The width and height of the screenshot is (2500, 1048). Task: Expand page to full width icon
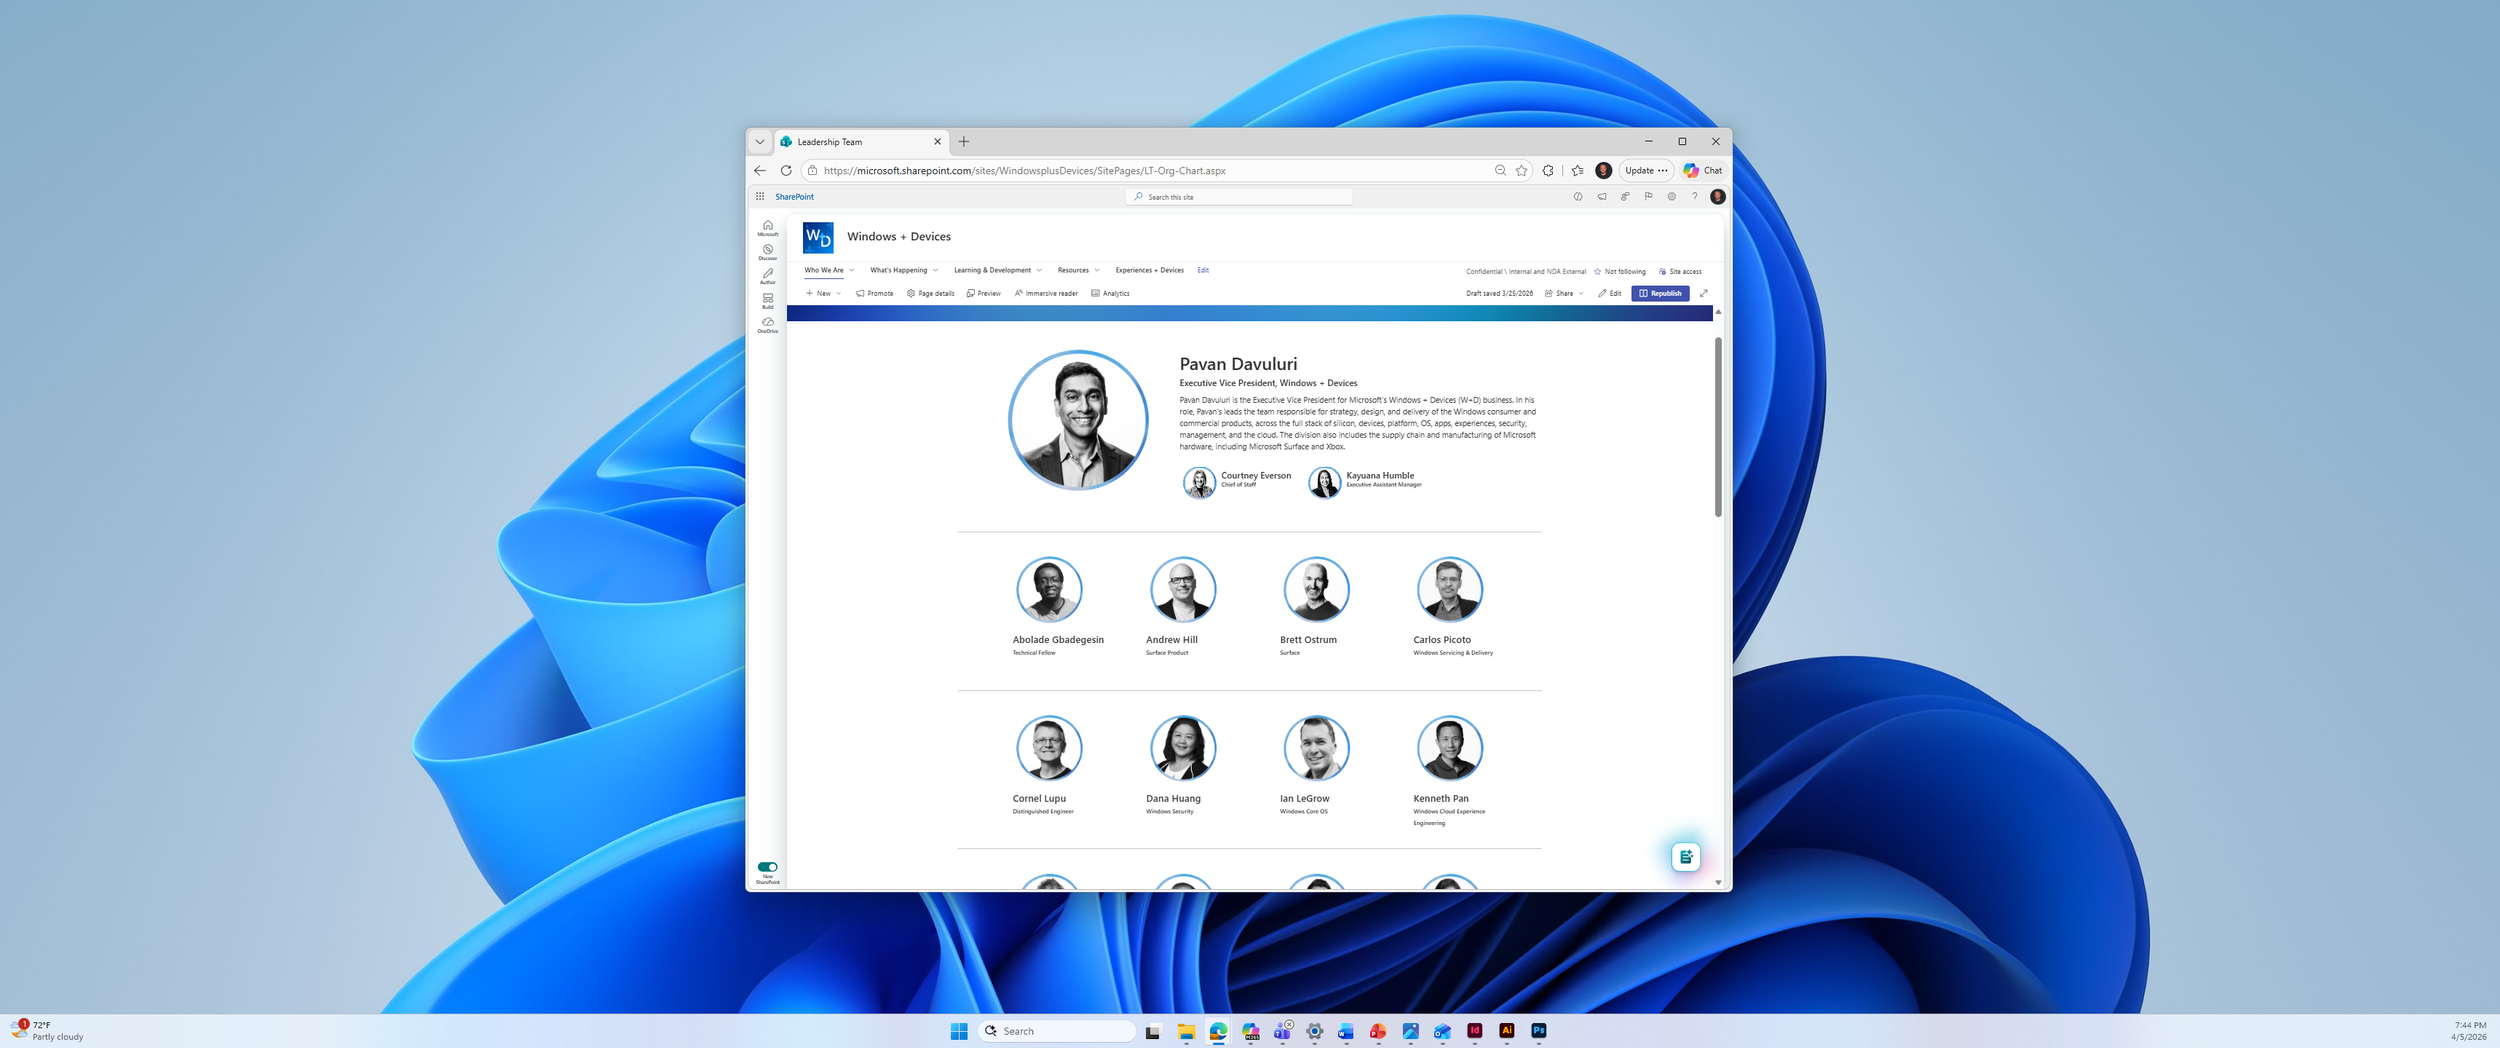1704,294
